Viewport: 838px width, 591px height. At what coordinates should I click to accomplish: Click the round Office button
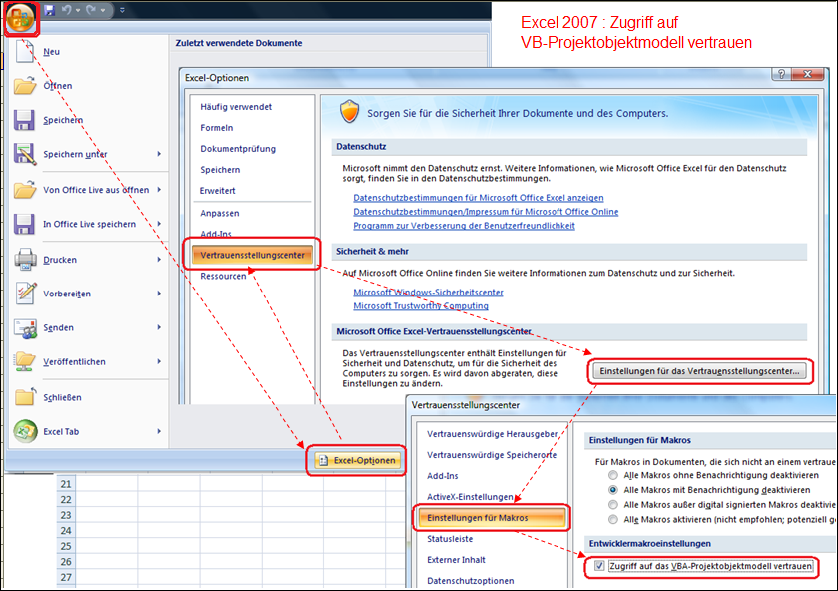[x=20, y=18]
